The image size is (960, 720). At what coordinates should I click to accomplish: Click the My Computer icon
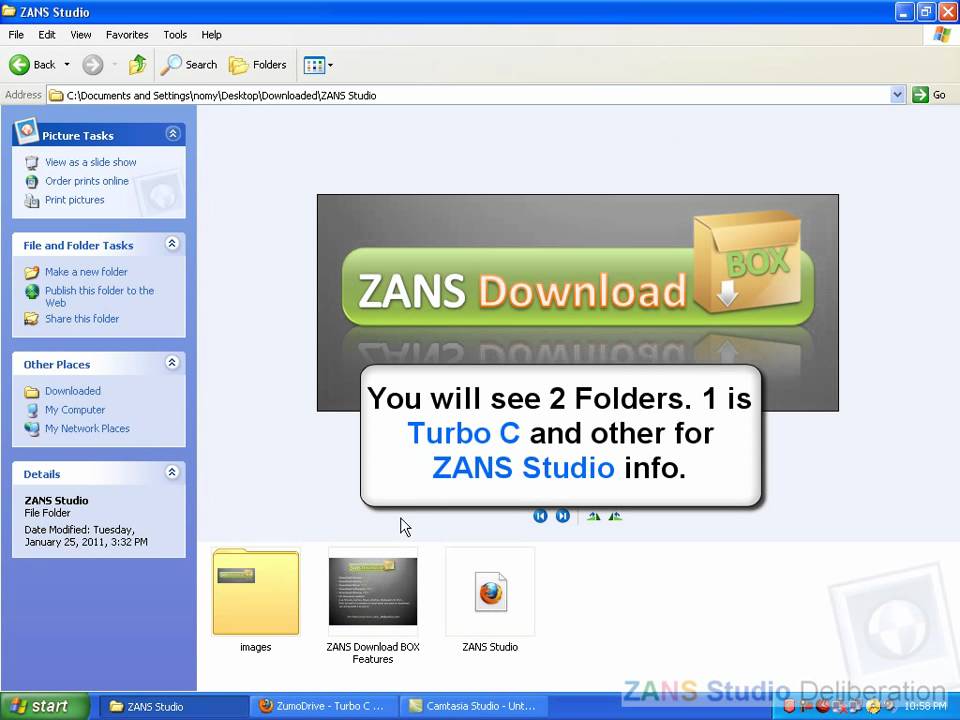click(x=32, y=410)
